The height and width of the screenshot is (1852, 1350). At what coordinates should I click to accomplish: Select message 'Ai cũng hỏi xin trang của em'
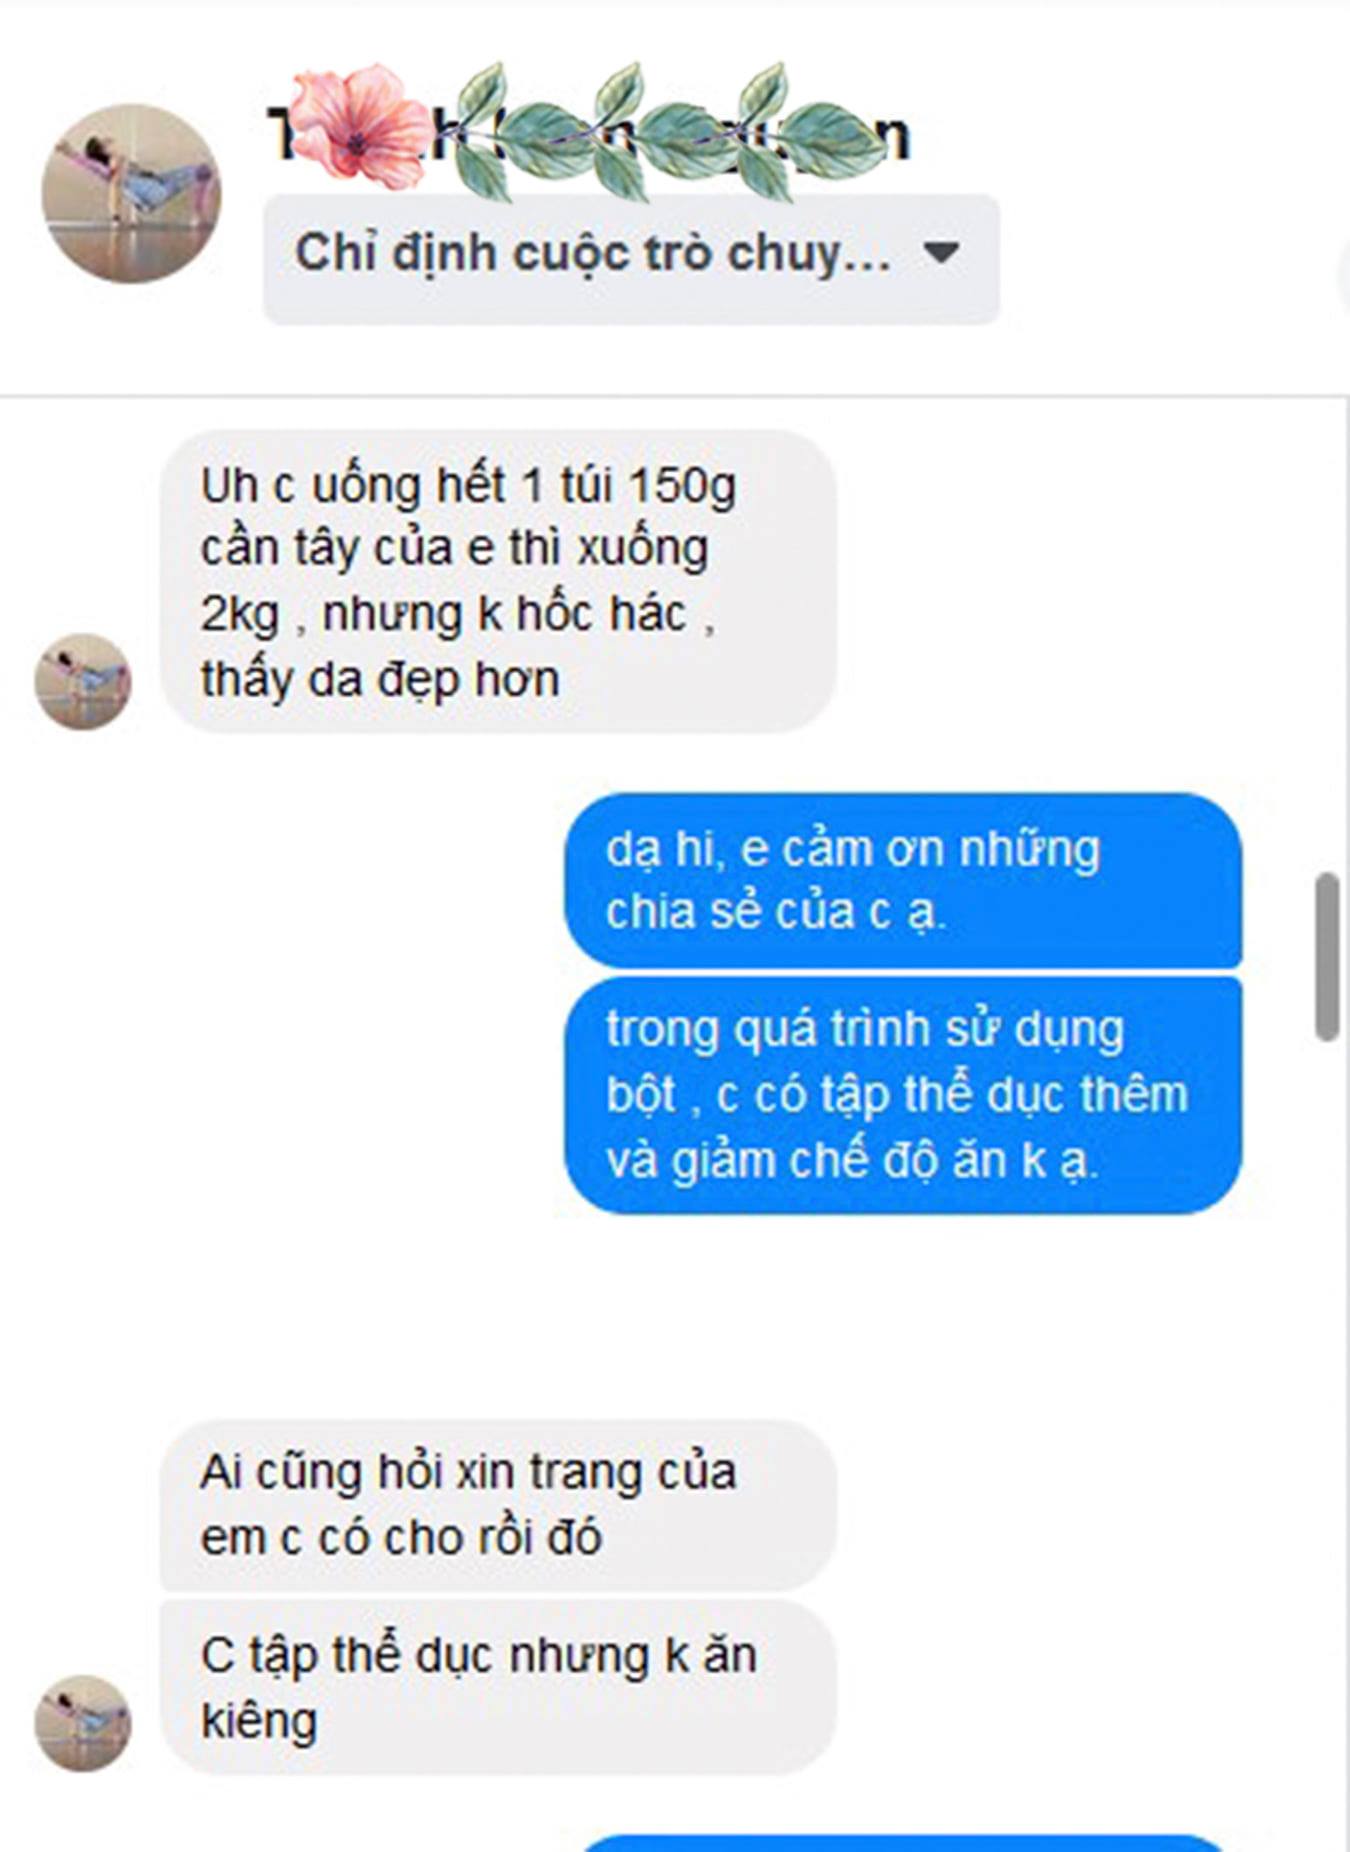click(498, 1504)
